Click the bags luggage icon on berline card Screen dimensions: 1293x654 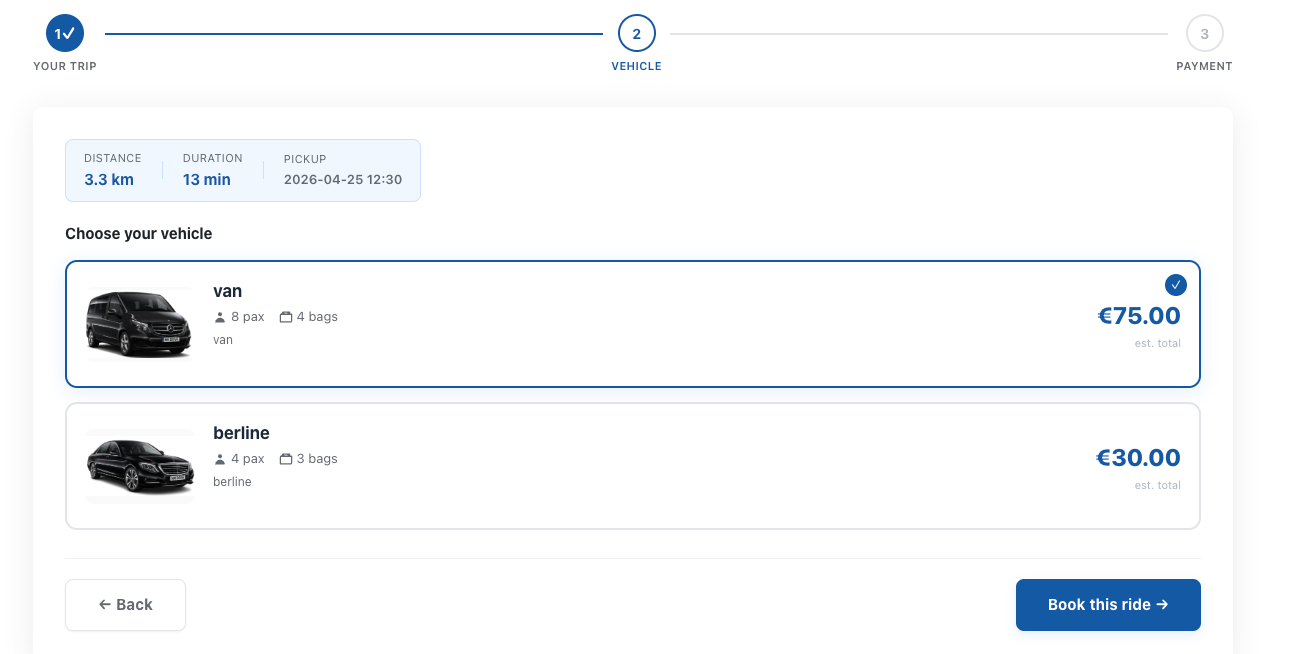point(286,459)
